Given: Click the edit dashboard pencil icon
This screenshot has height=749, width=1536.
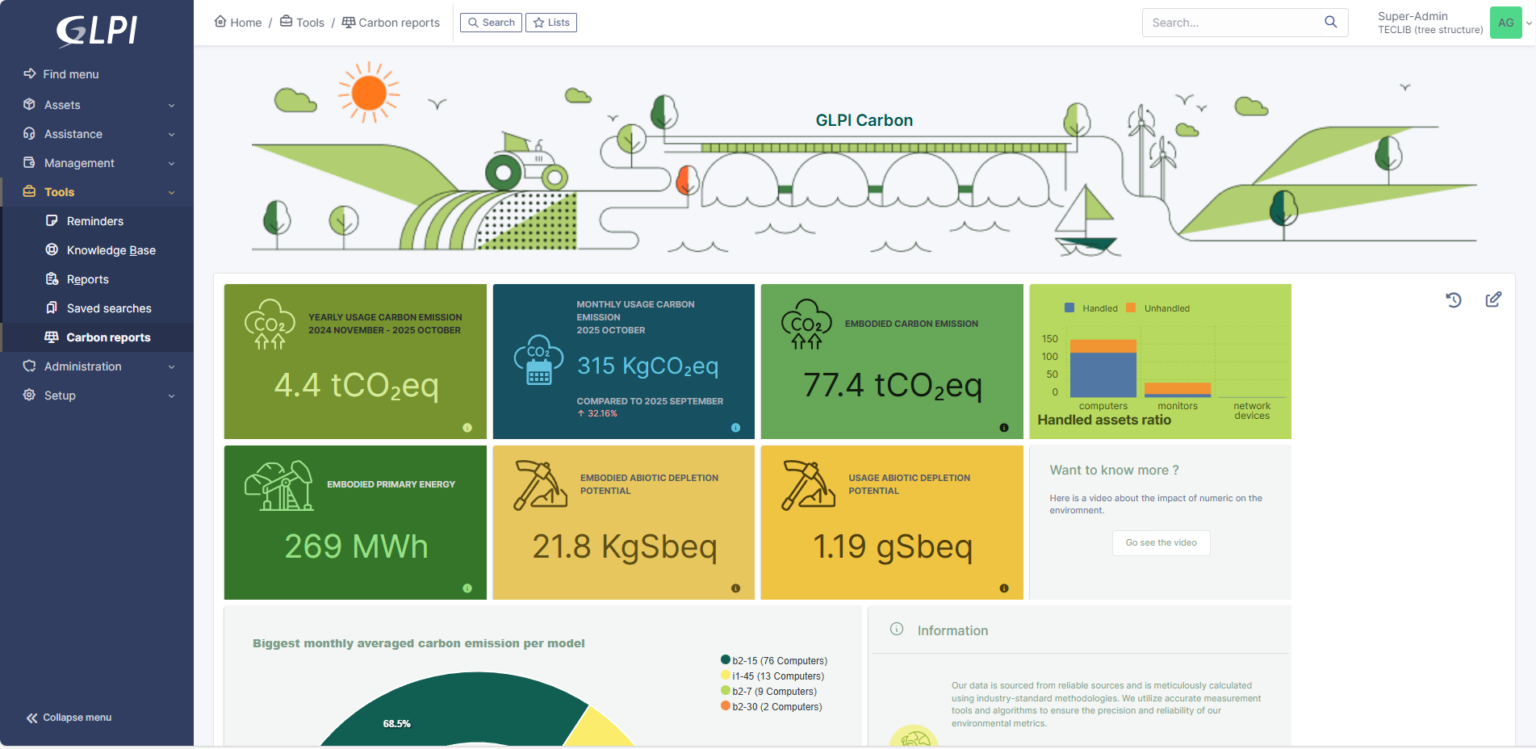Looking at the screenshot, I should pos(1493,299).
